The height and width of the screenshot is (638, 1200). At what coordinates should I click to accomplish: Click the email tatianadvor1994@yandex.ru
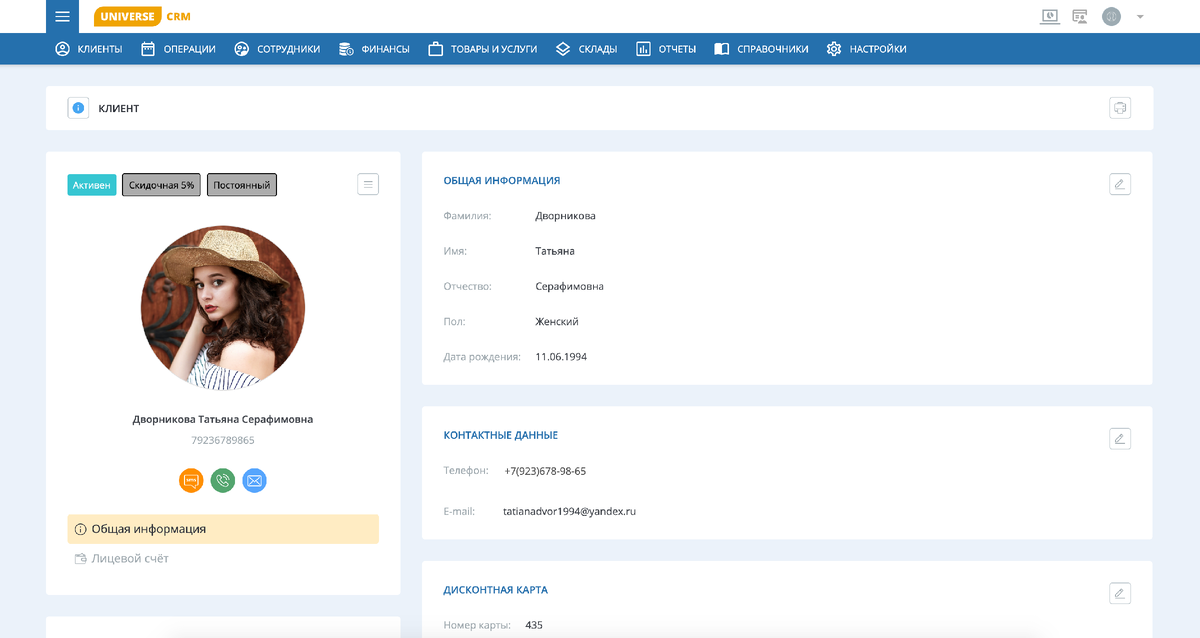570,511
